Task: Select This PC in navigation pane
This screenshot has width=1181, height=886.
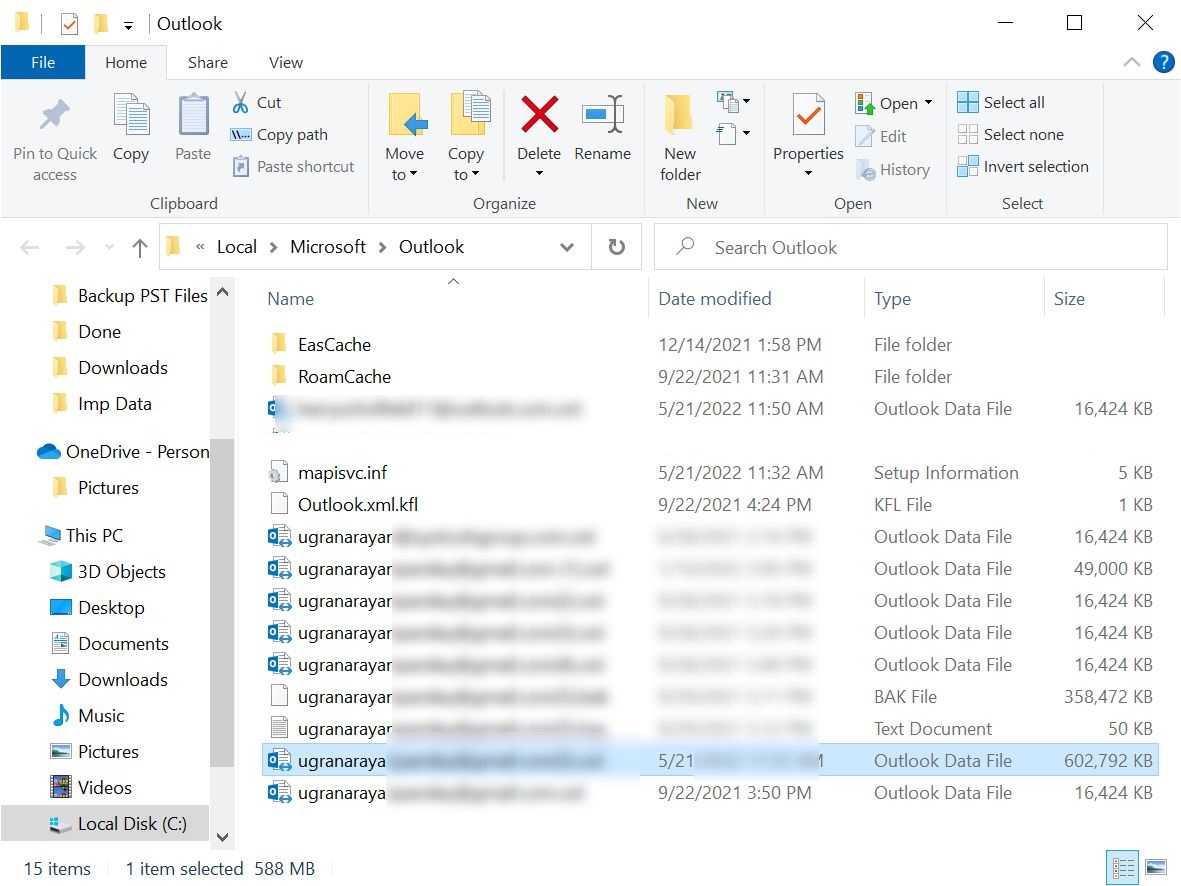Action: [x=83, y=536]
